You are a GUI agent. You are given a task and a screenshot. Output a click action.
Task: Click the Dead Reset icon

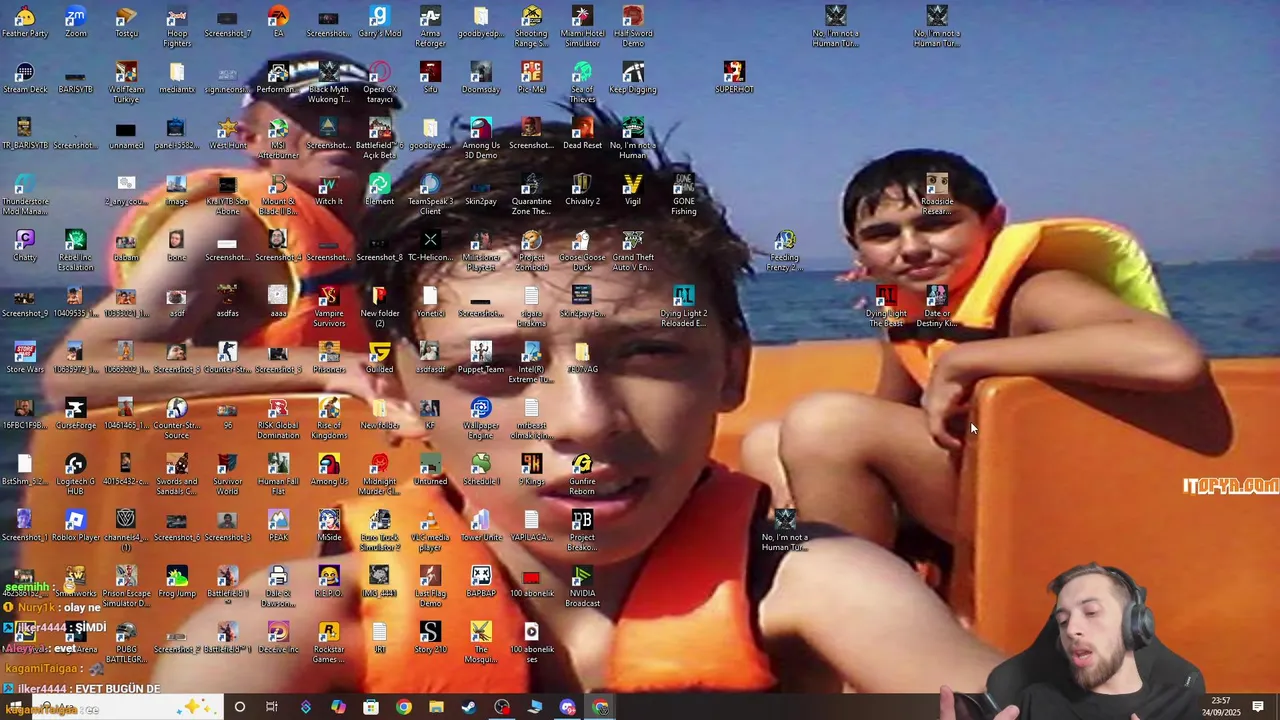coord(582,134)
